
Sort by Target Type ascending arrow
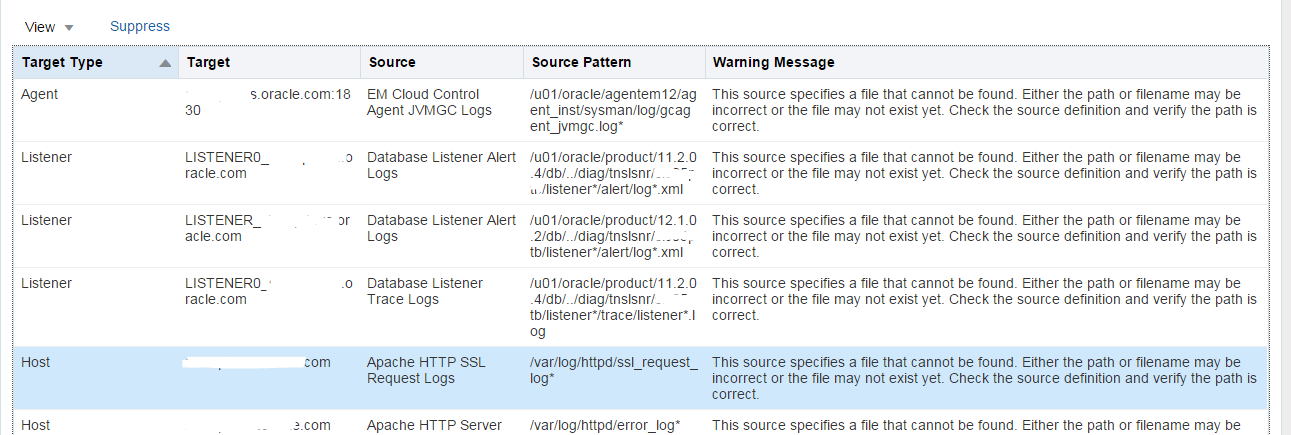(x=165, y=62)
